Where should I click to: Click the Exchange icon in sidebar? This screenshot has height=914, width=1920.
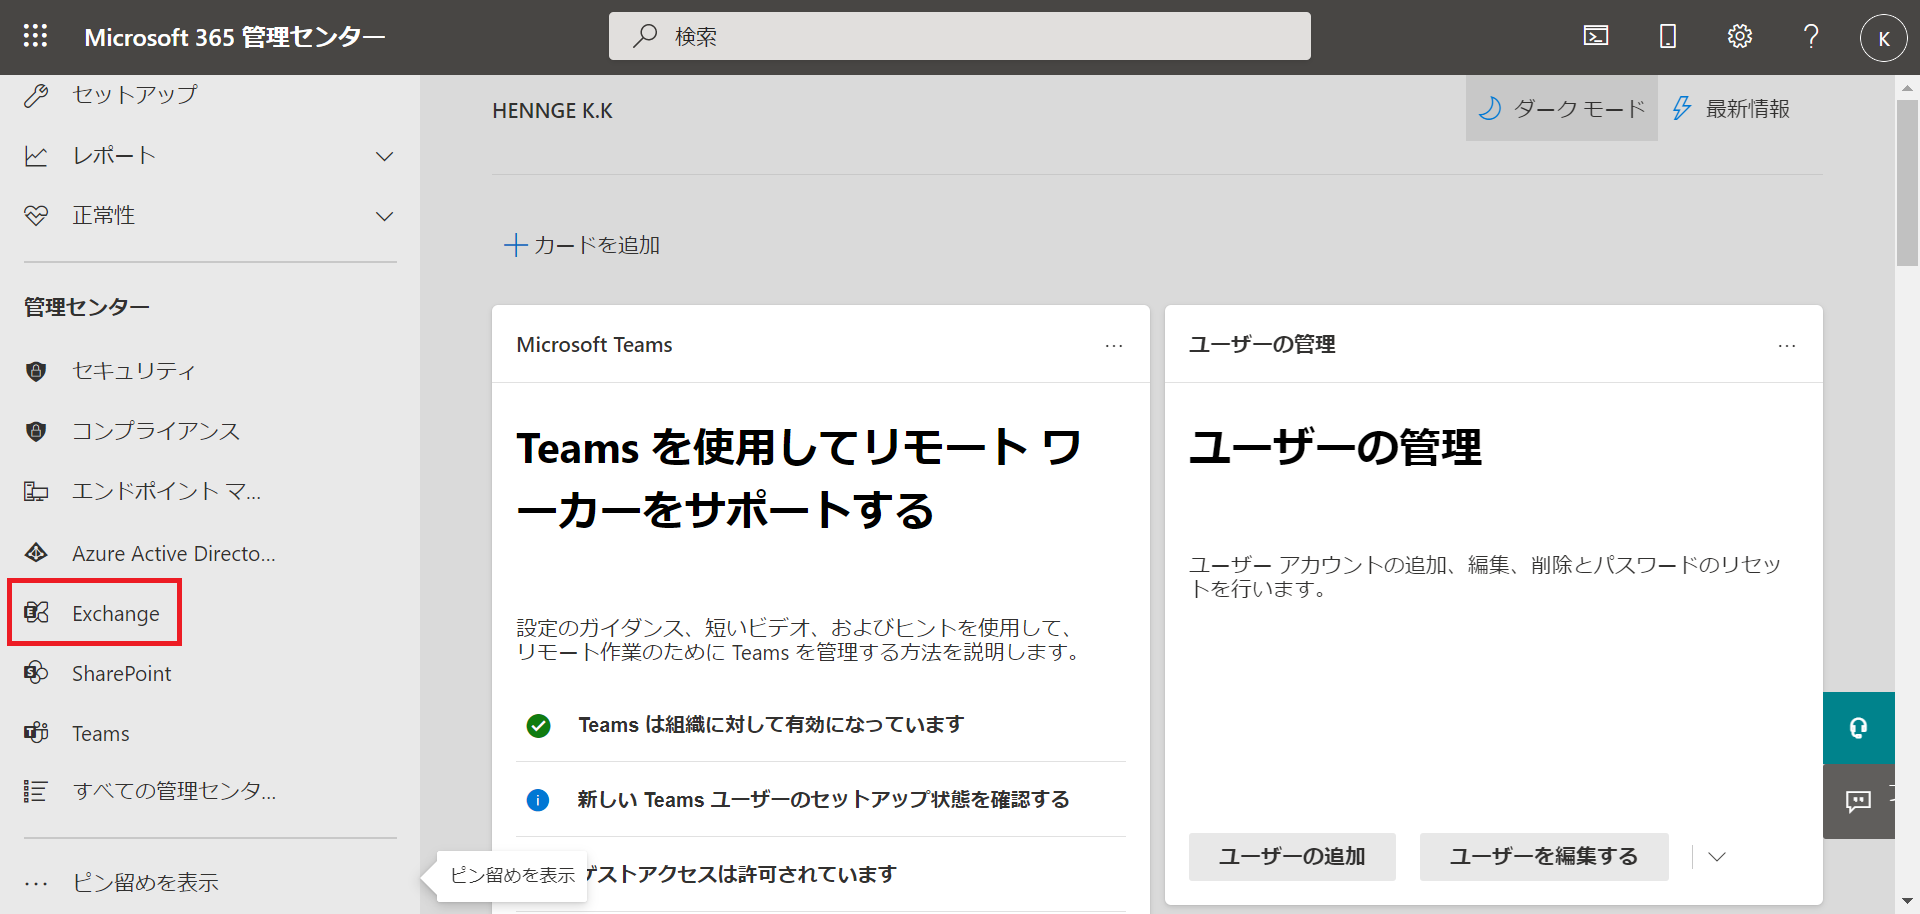pos(36,613)
